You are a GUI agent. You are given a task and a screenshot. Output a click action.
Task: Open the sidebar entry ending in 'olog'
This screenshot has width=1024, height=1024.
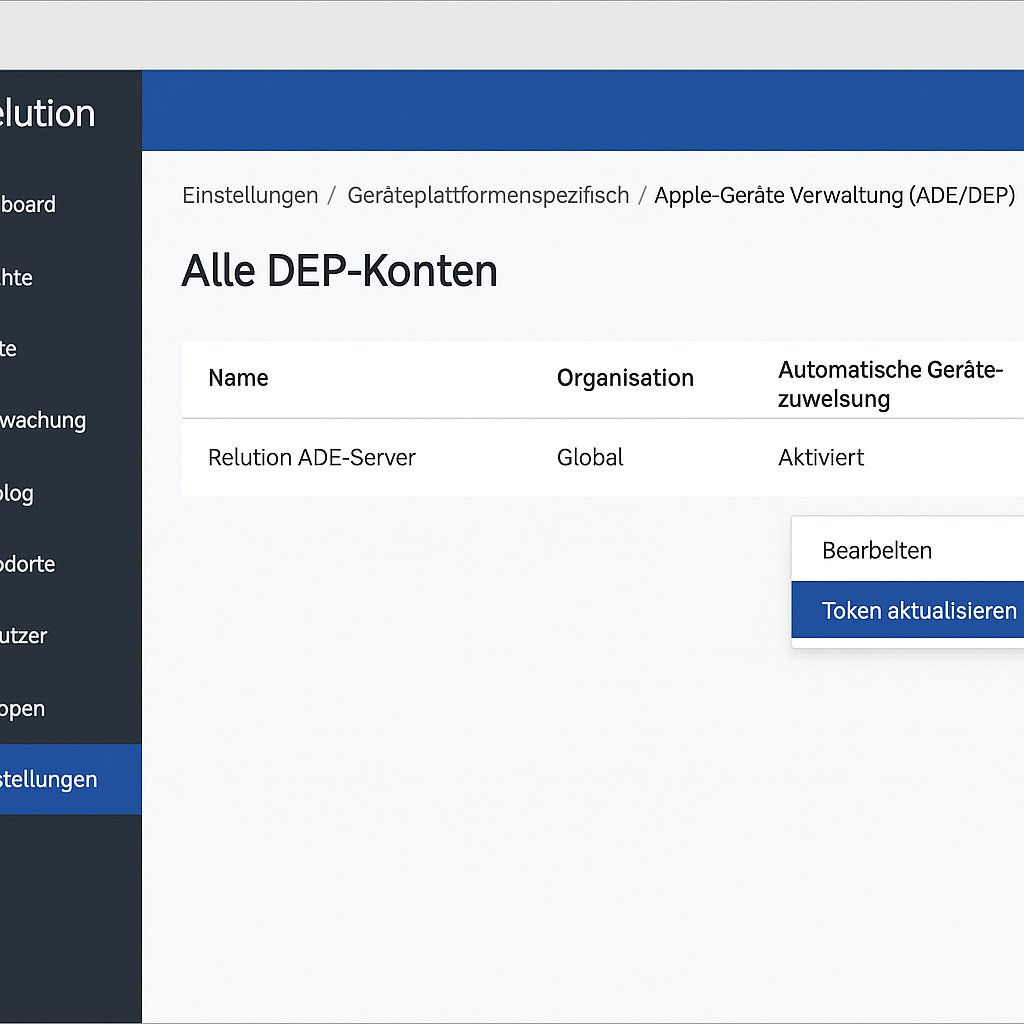coord(17,493)
